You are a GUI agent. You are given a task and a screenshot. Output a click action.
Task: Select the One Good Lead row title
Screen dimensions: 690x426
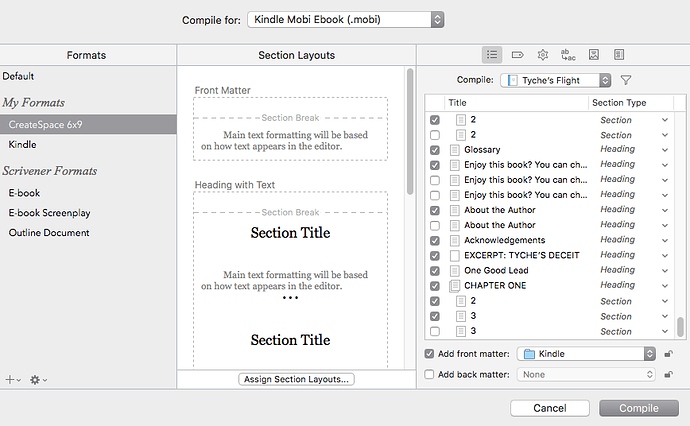point(496,271)
